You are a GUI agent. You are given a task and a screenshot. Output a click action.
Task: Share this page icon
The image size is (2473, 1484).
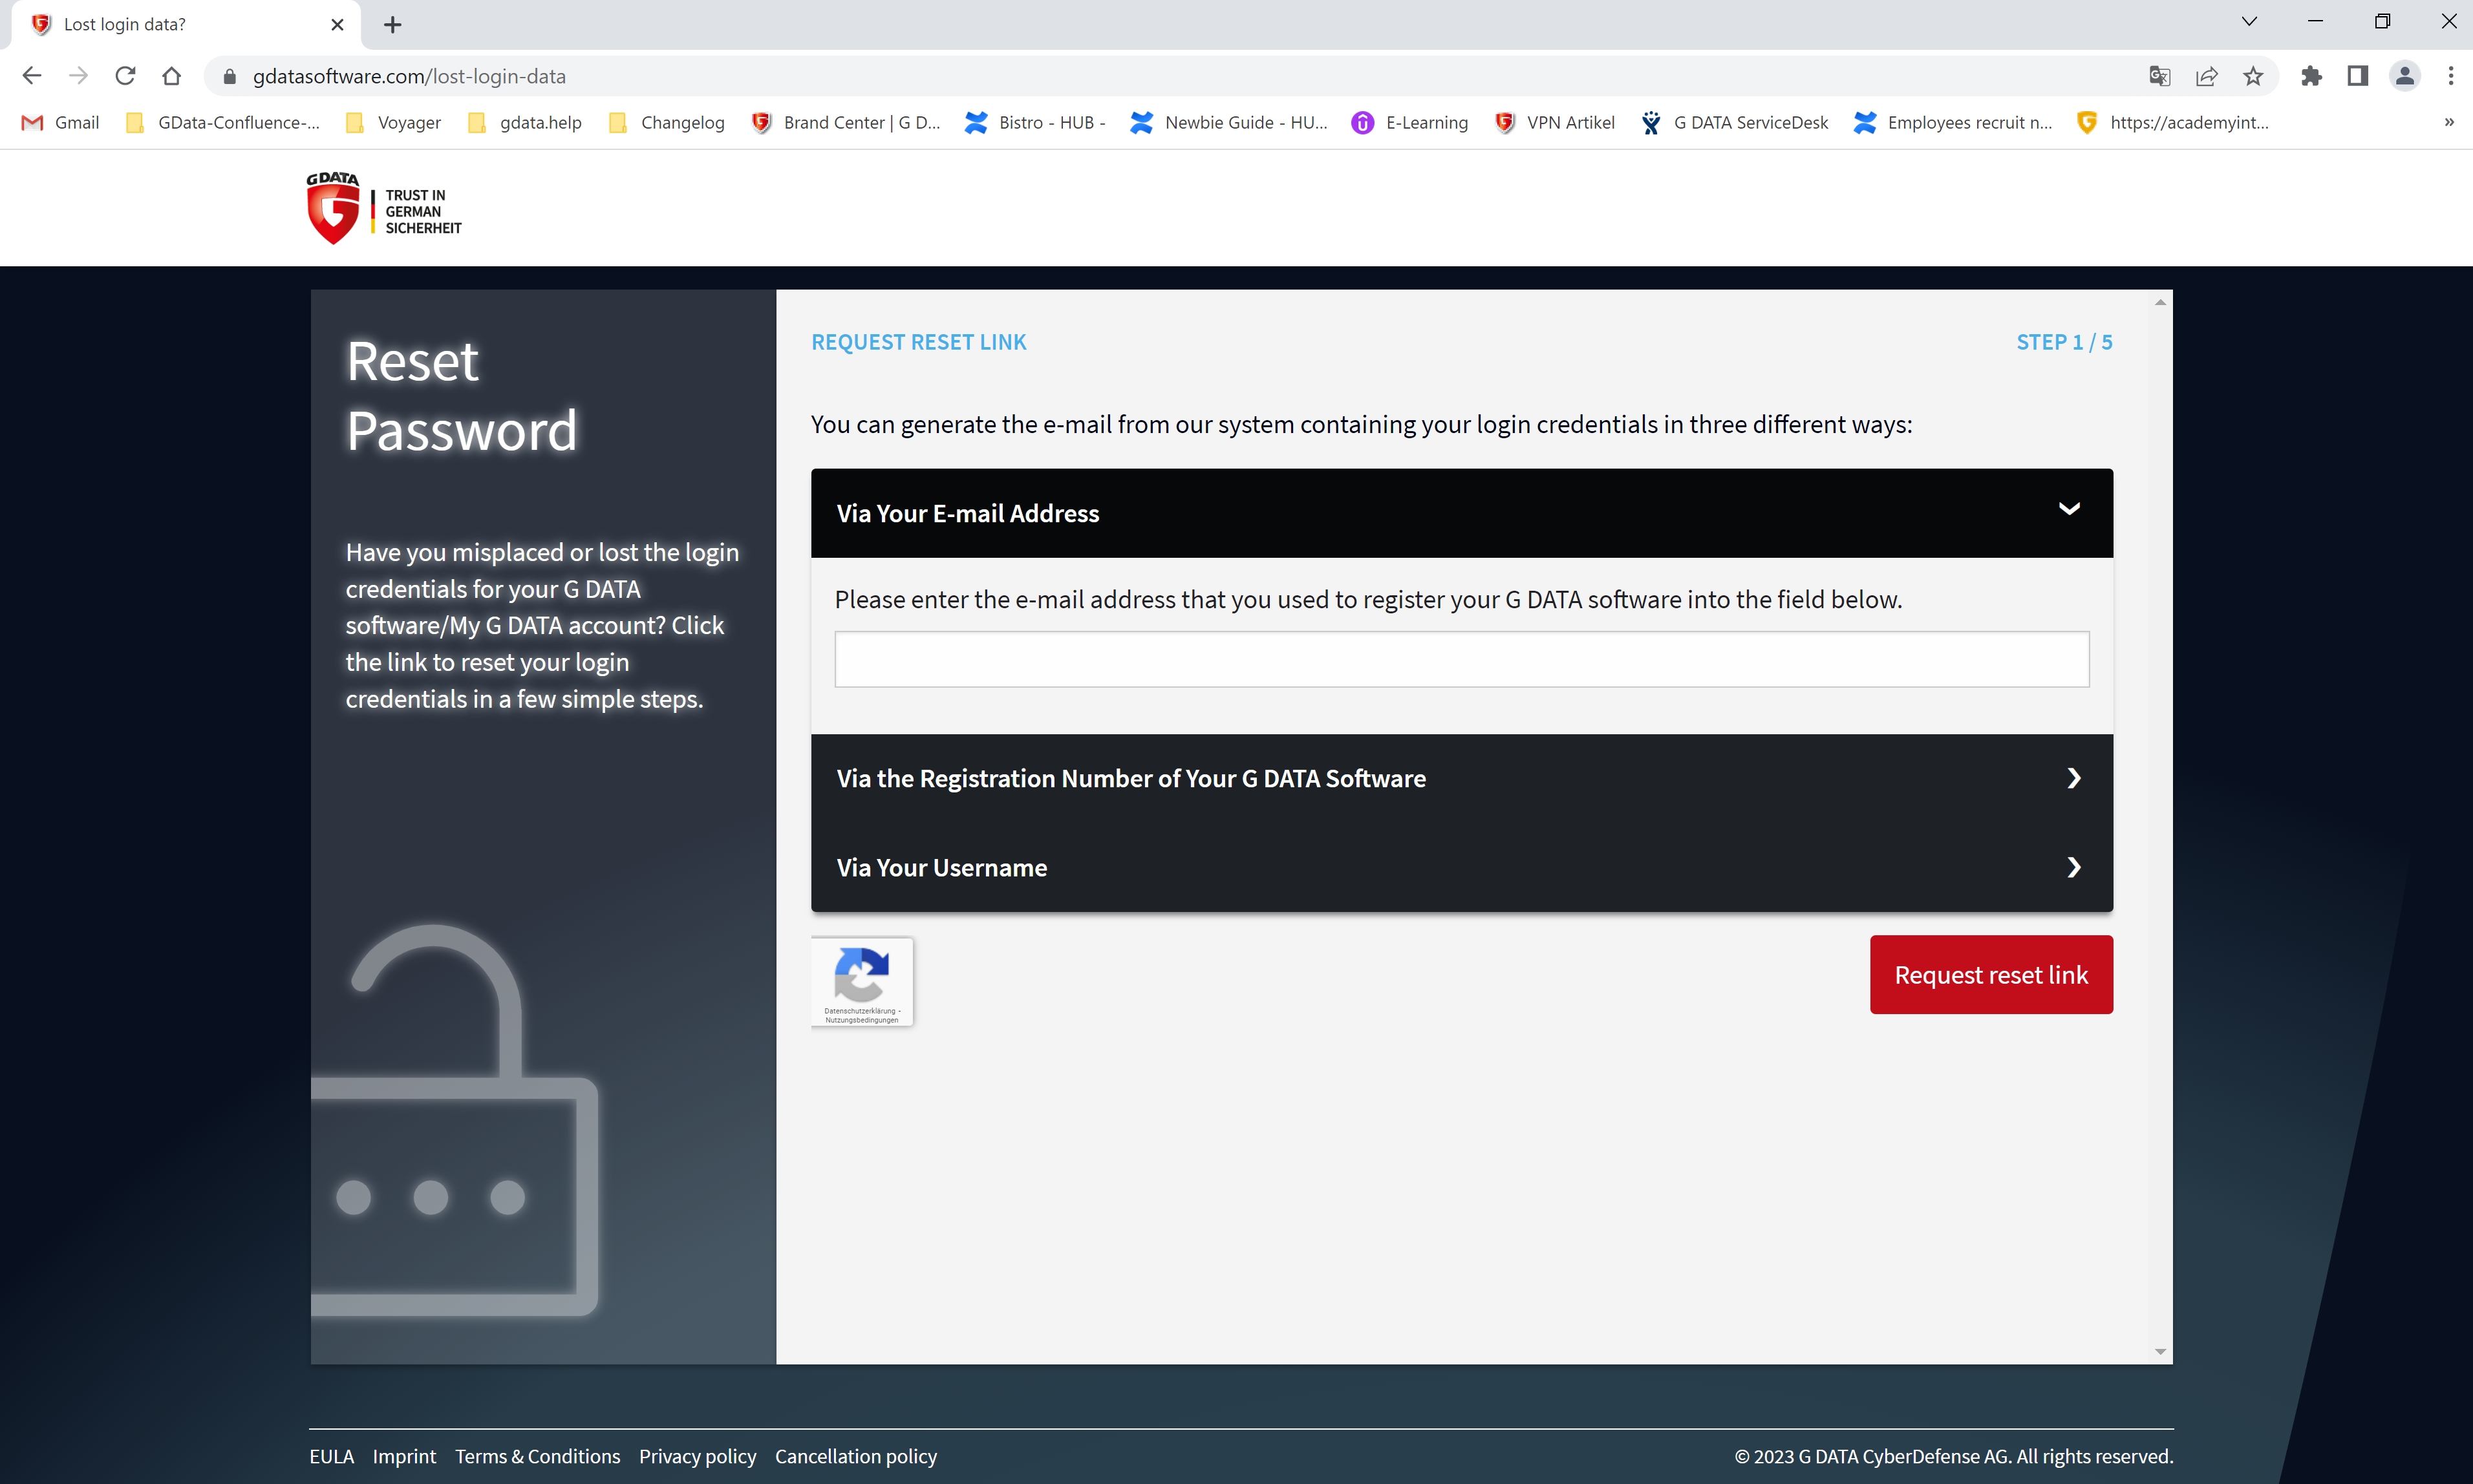[x=2206, y=76]
